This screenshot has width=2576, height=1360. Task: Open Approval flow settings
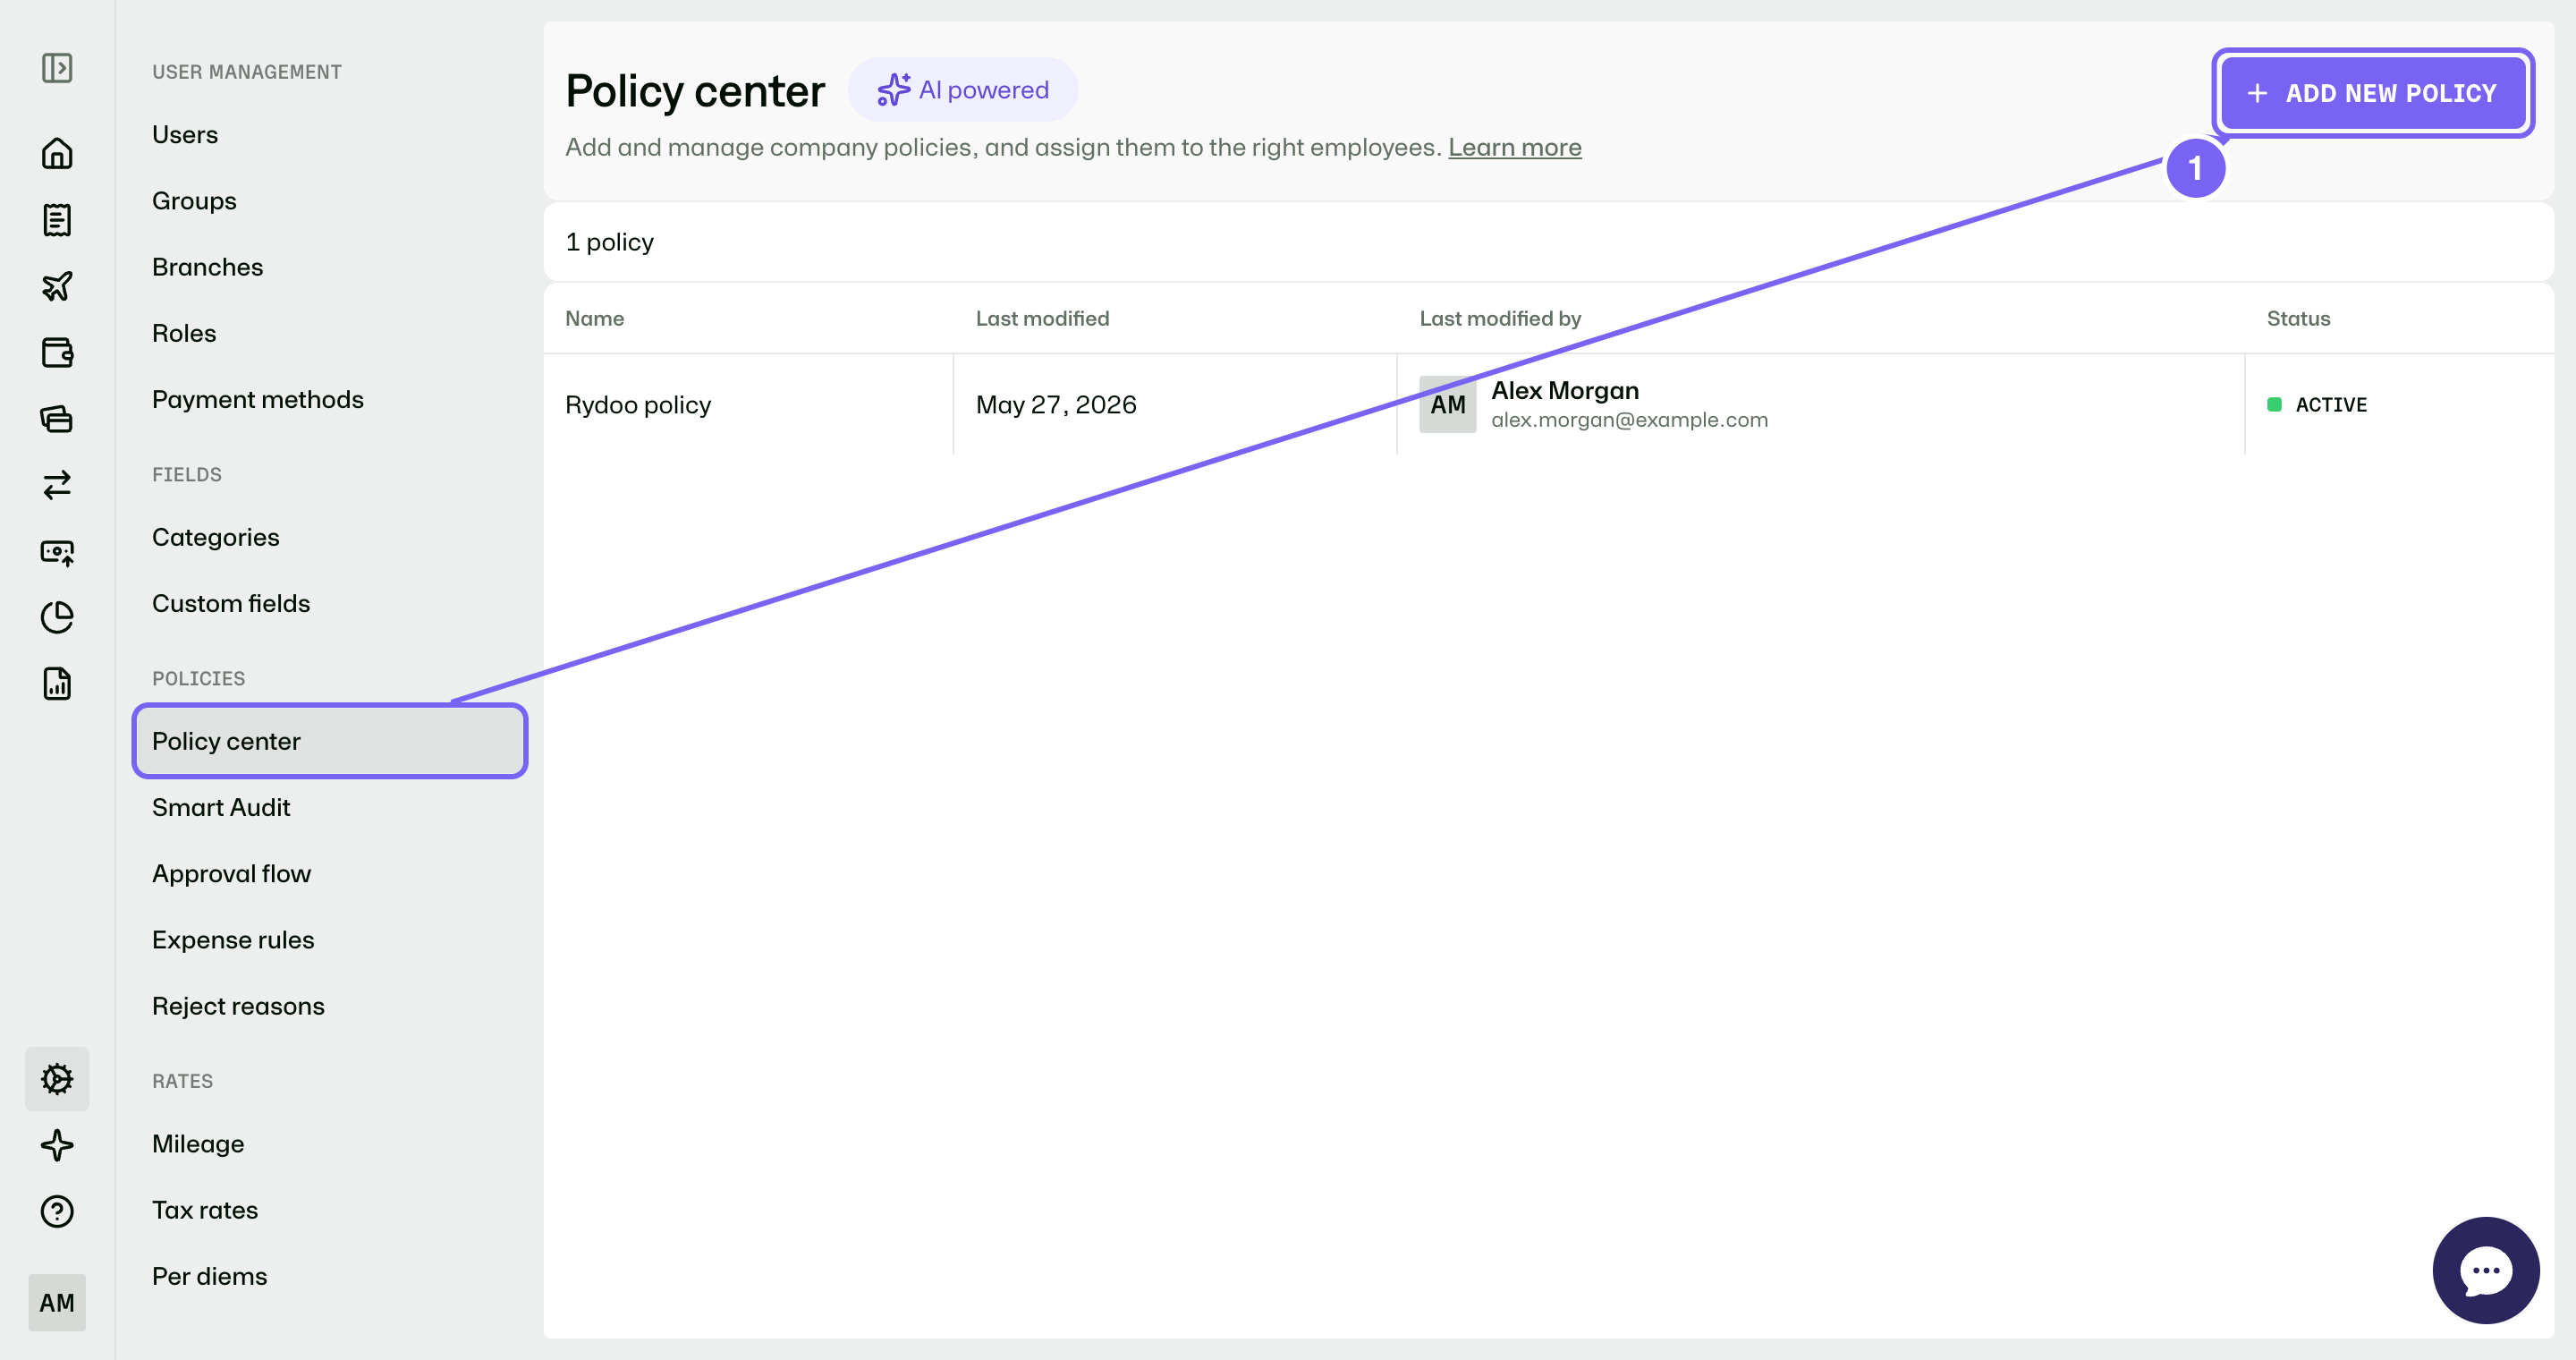231,874
